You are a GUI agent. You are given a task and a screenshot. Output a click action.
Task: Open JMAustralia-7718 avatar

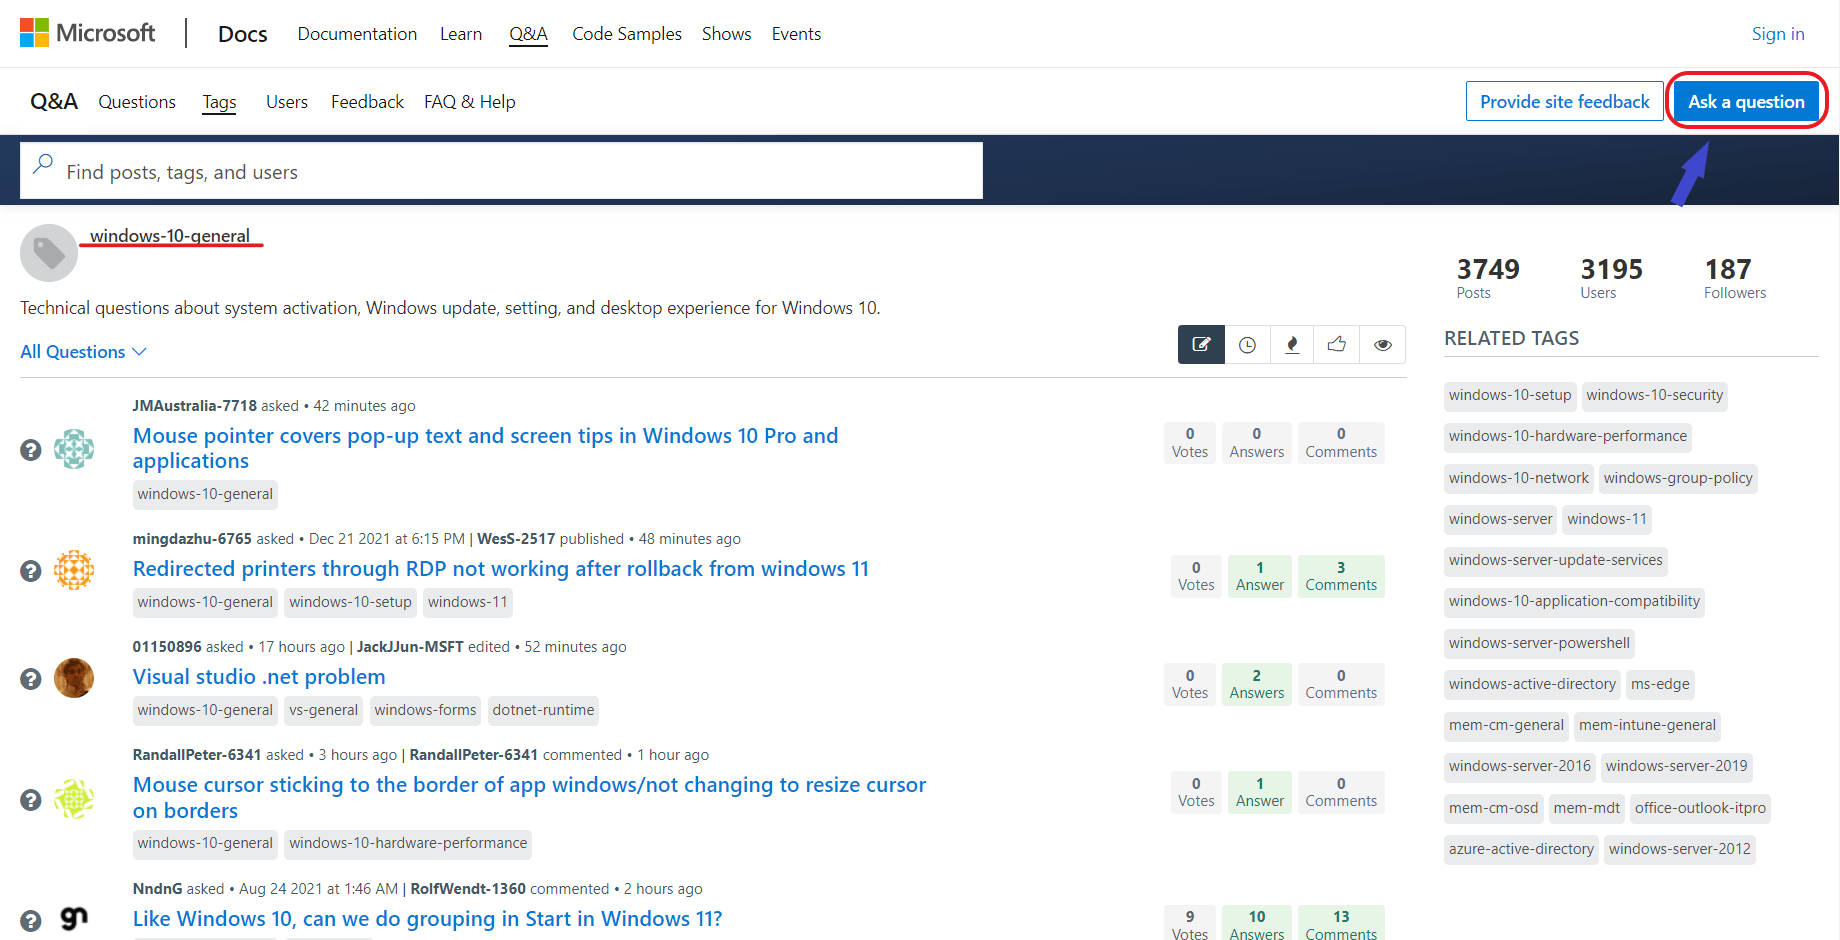[x=74, y=449]
